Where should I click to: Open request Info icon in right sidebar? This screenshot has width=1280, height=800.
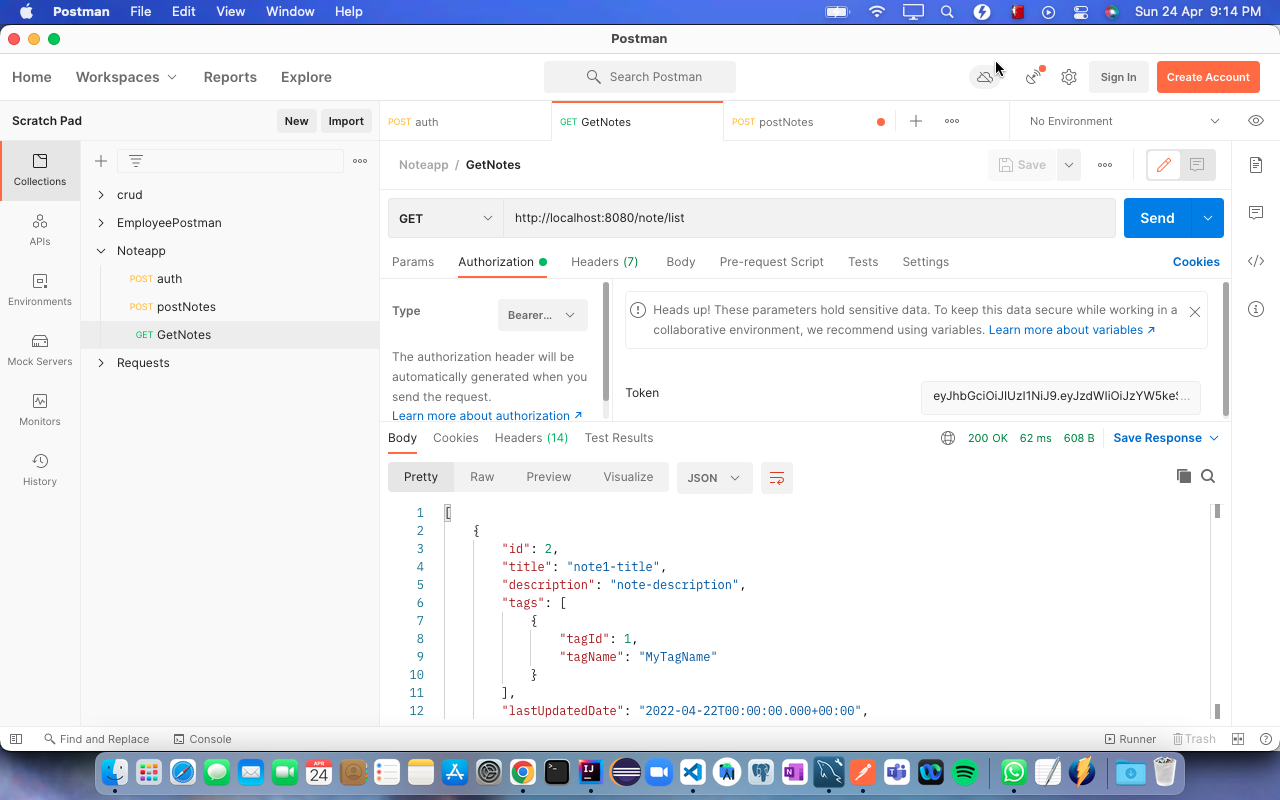[1256, 309]
